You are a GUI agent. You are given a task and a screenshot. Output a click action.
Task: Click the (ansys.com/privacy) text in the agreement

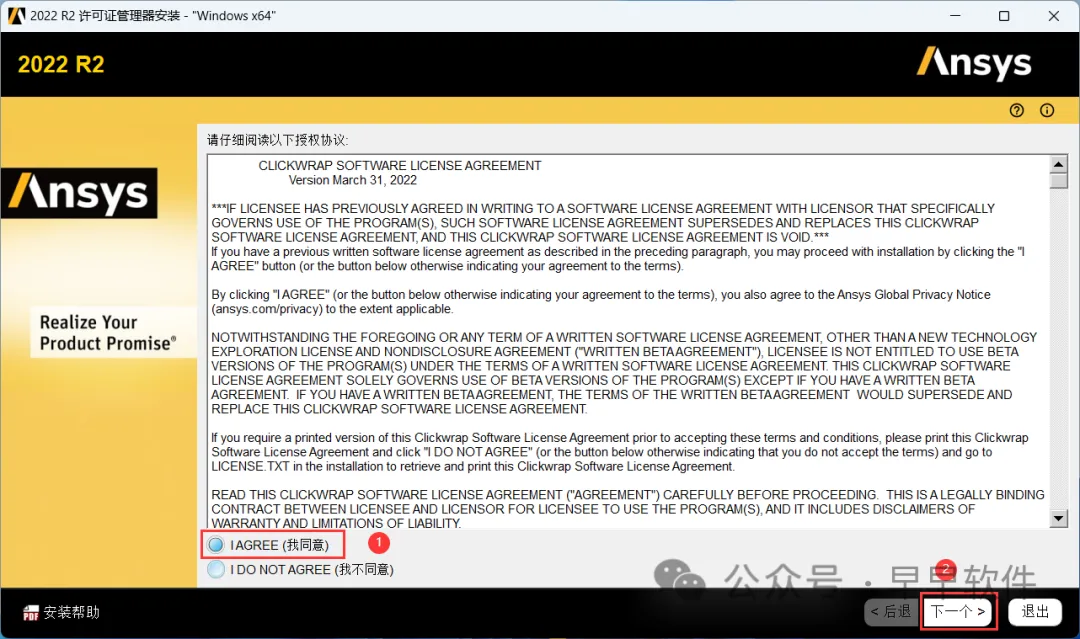pyautogui.click(x=267, y=309)
